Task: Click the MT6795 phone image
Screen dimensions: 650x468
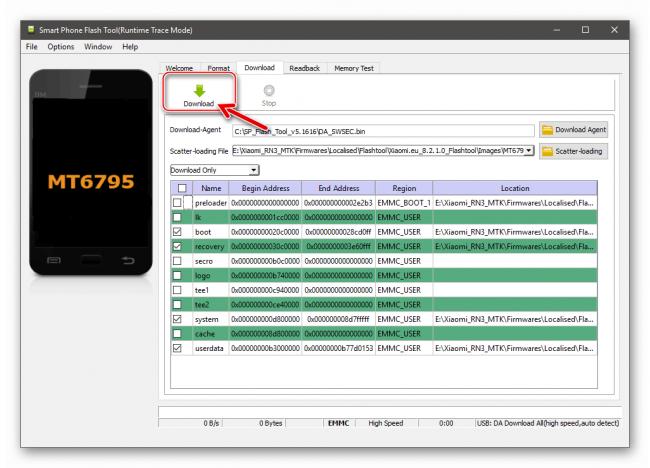Action: 91,172
